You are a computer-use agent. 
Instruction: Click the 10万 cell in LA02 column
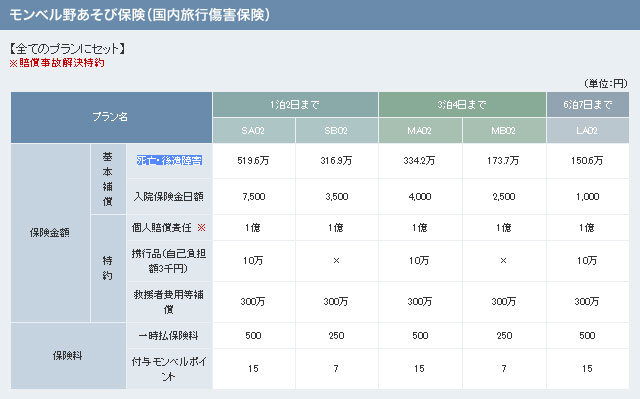[x=587, y=261]
